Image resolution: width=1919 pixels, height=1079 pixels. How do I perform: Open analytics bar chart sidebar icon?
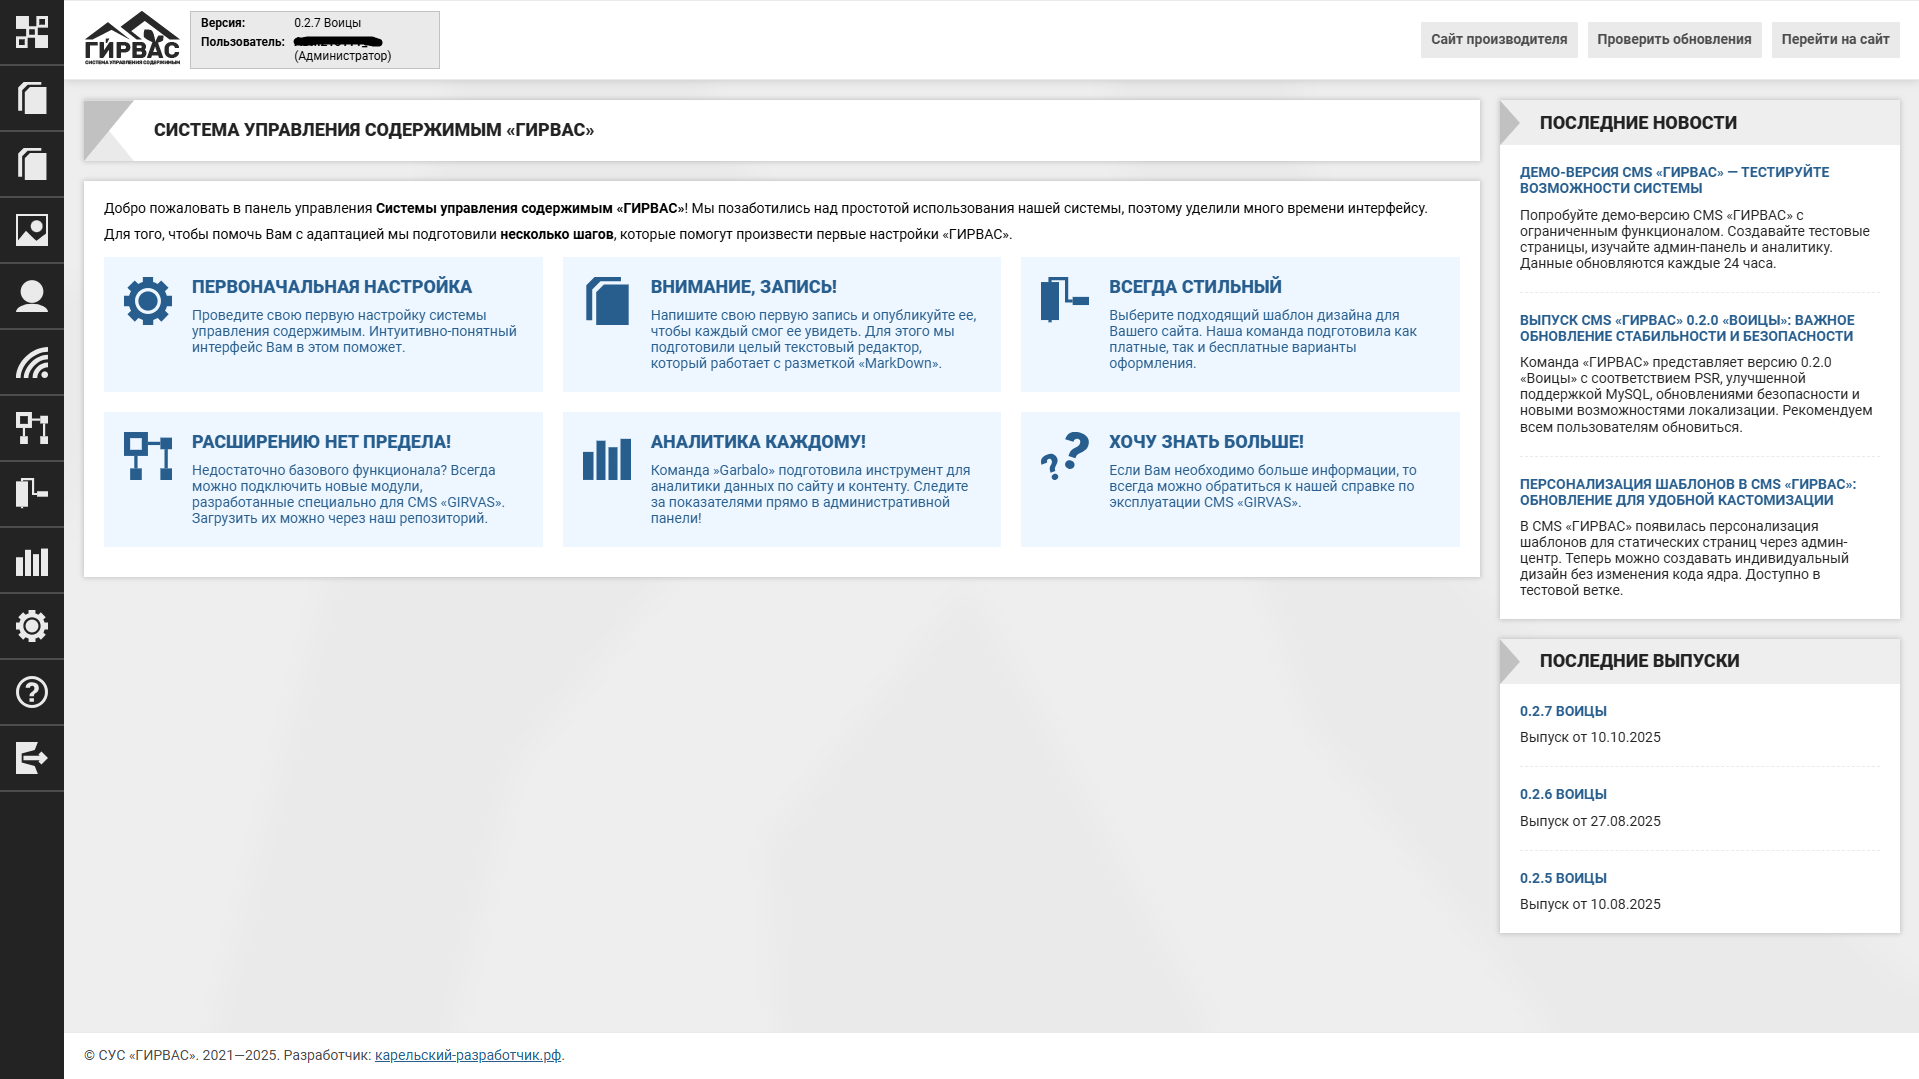[x=32, y=560]
